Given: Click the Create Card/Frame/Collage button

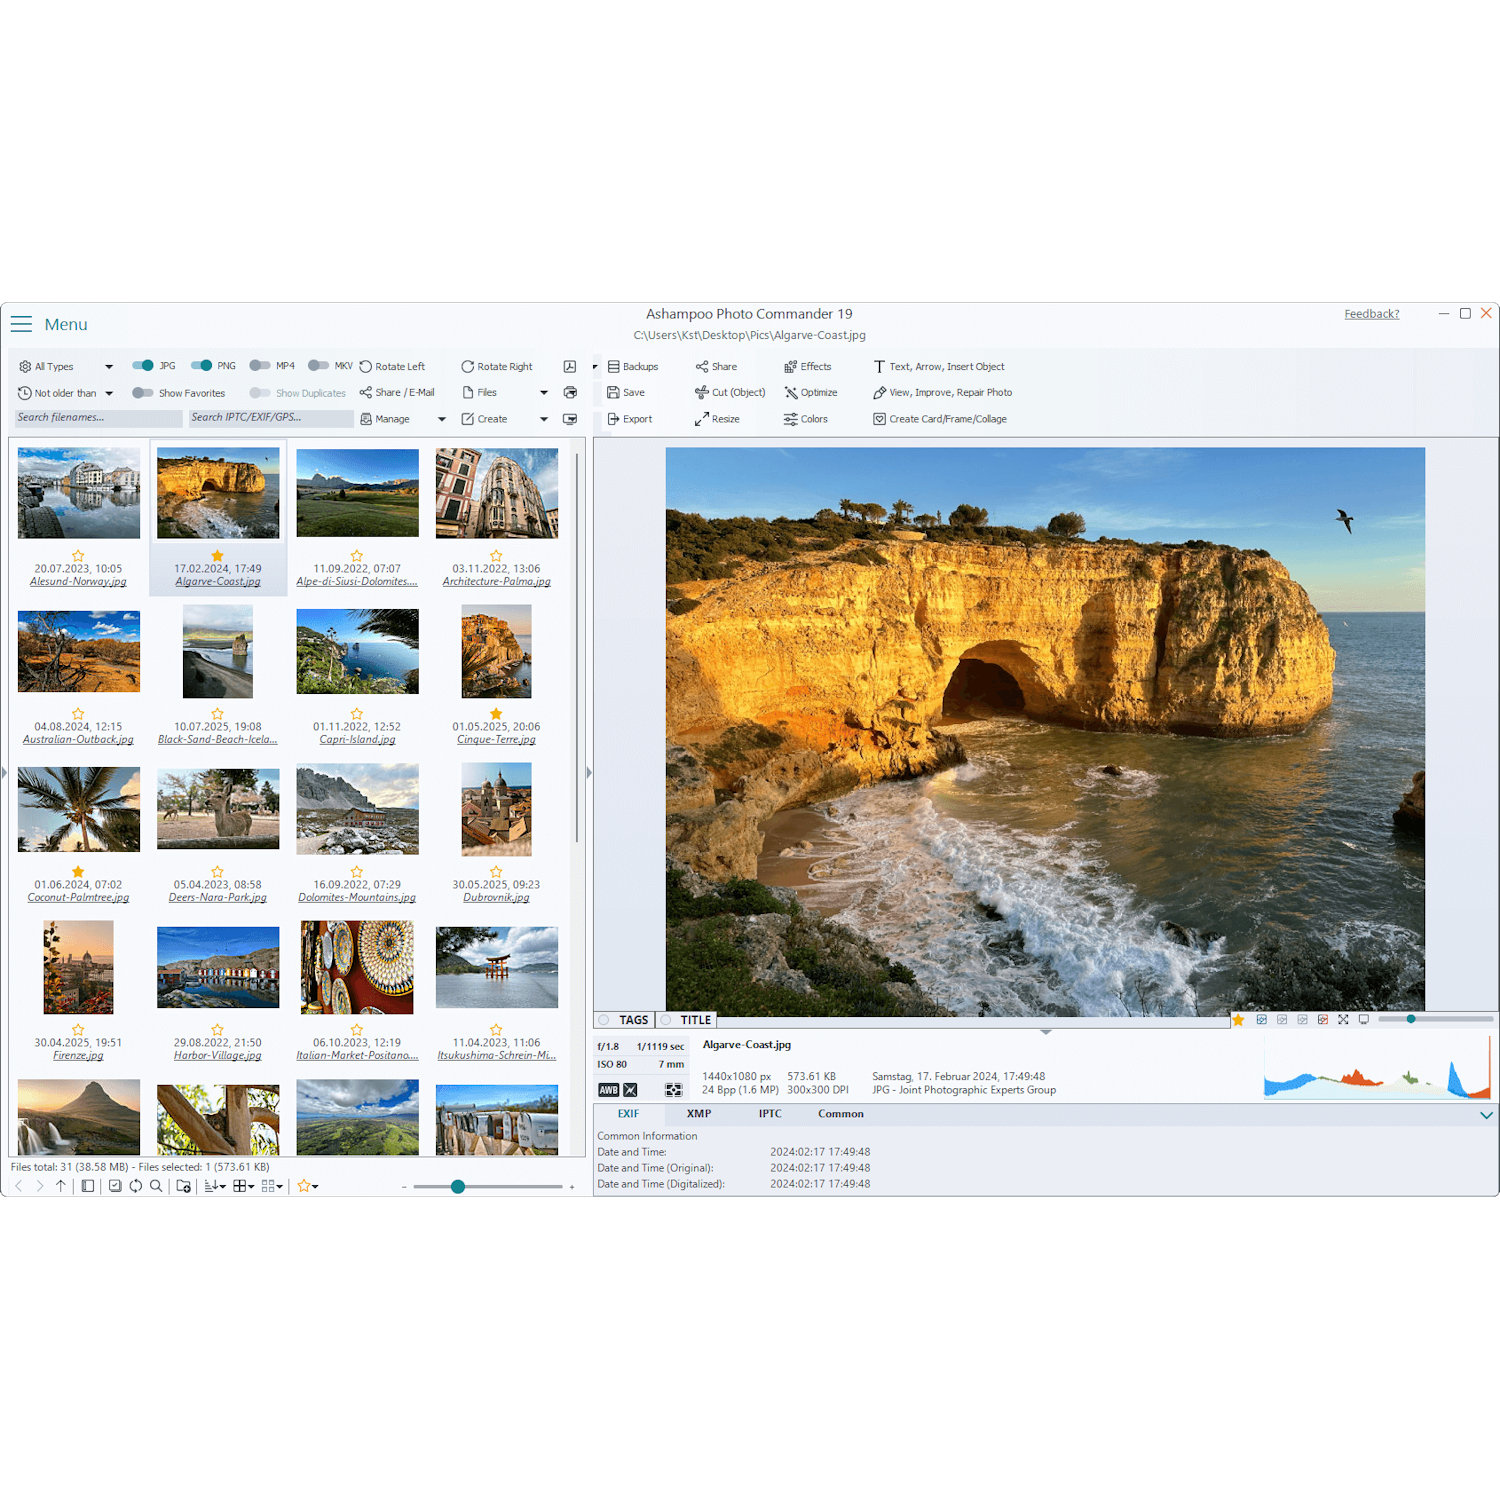Looking at the screenshot, I should [x=939, y=419].
